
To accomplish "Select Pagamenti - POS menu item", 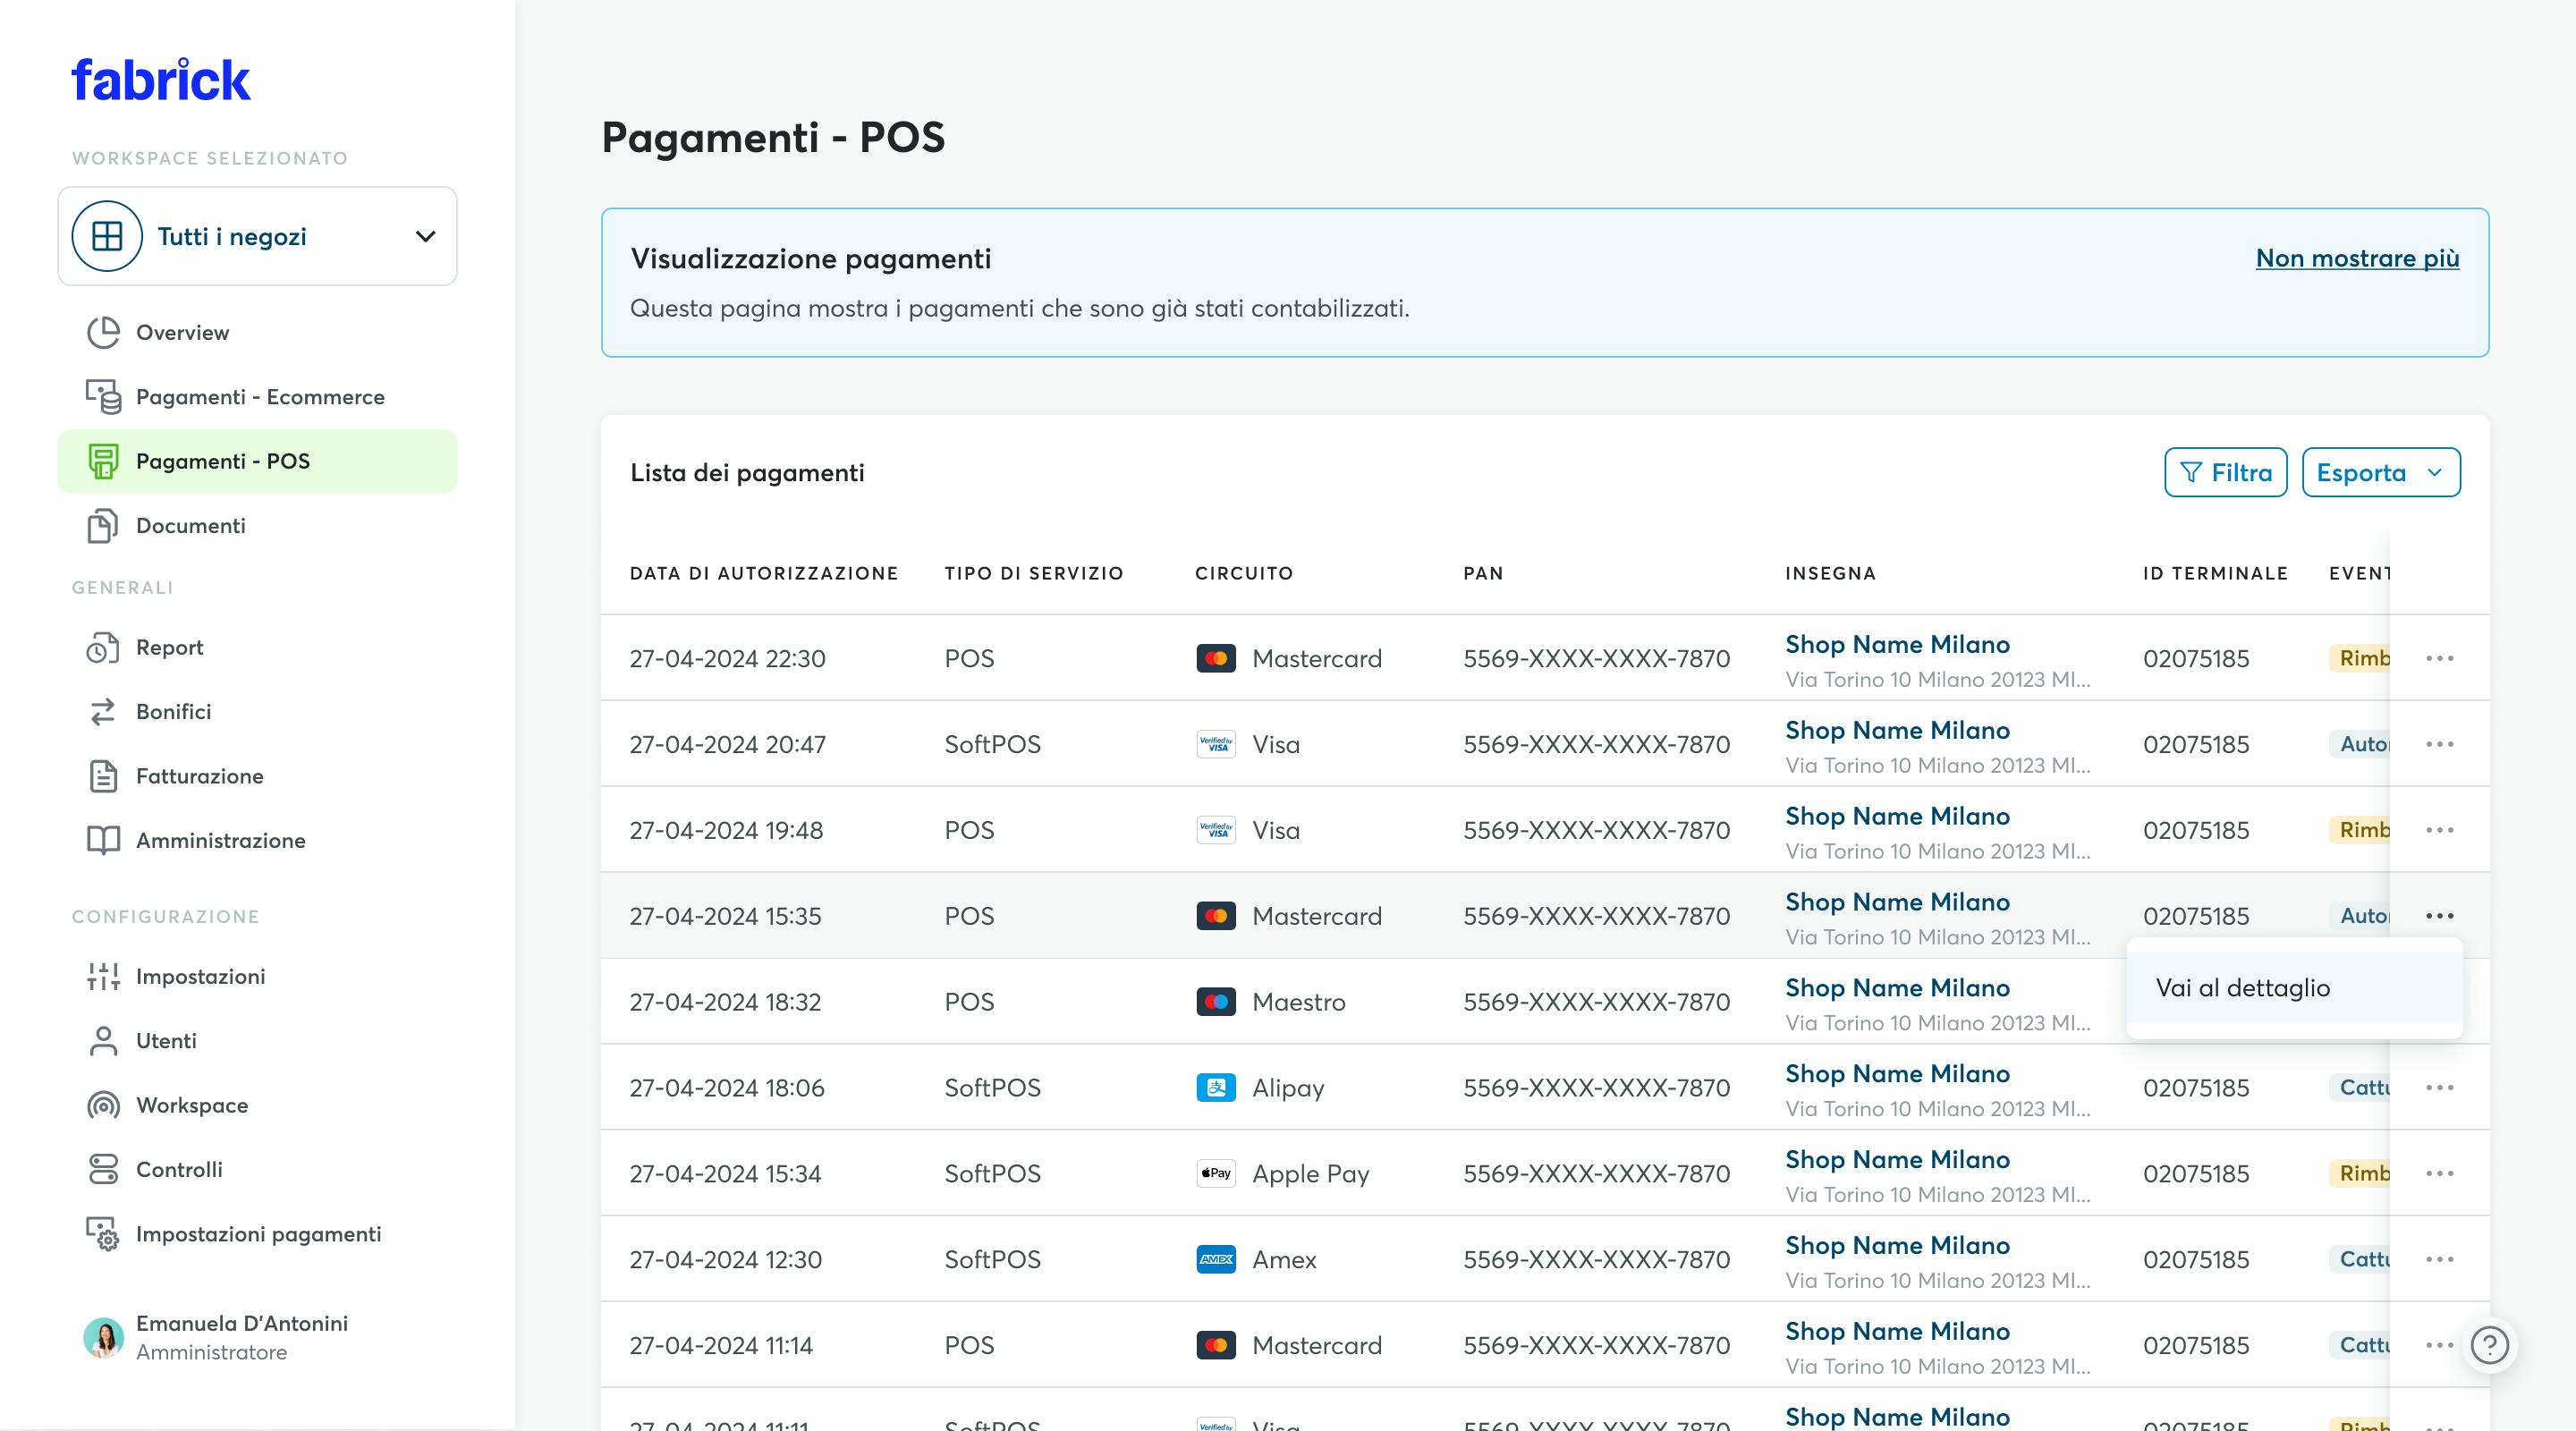I will pos(258,461).
